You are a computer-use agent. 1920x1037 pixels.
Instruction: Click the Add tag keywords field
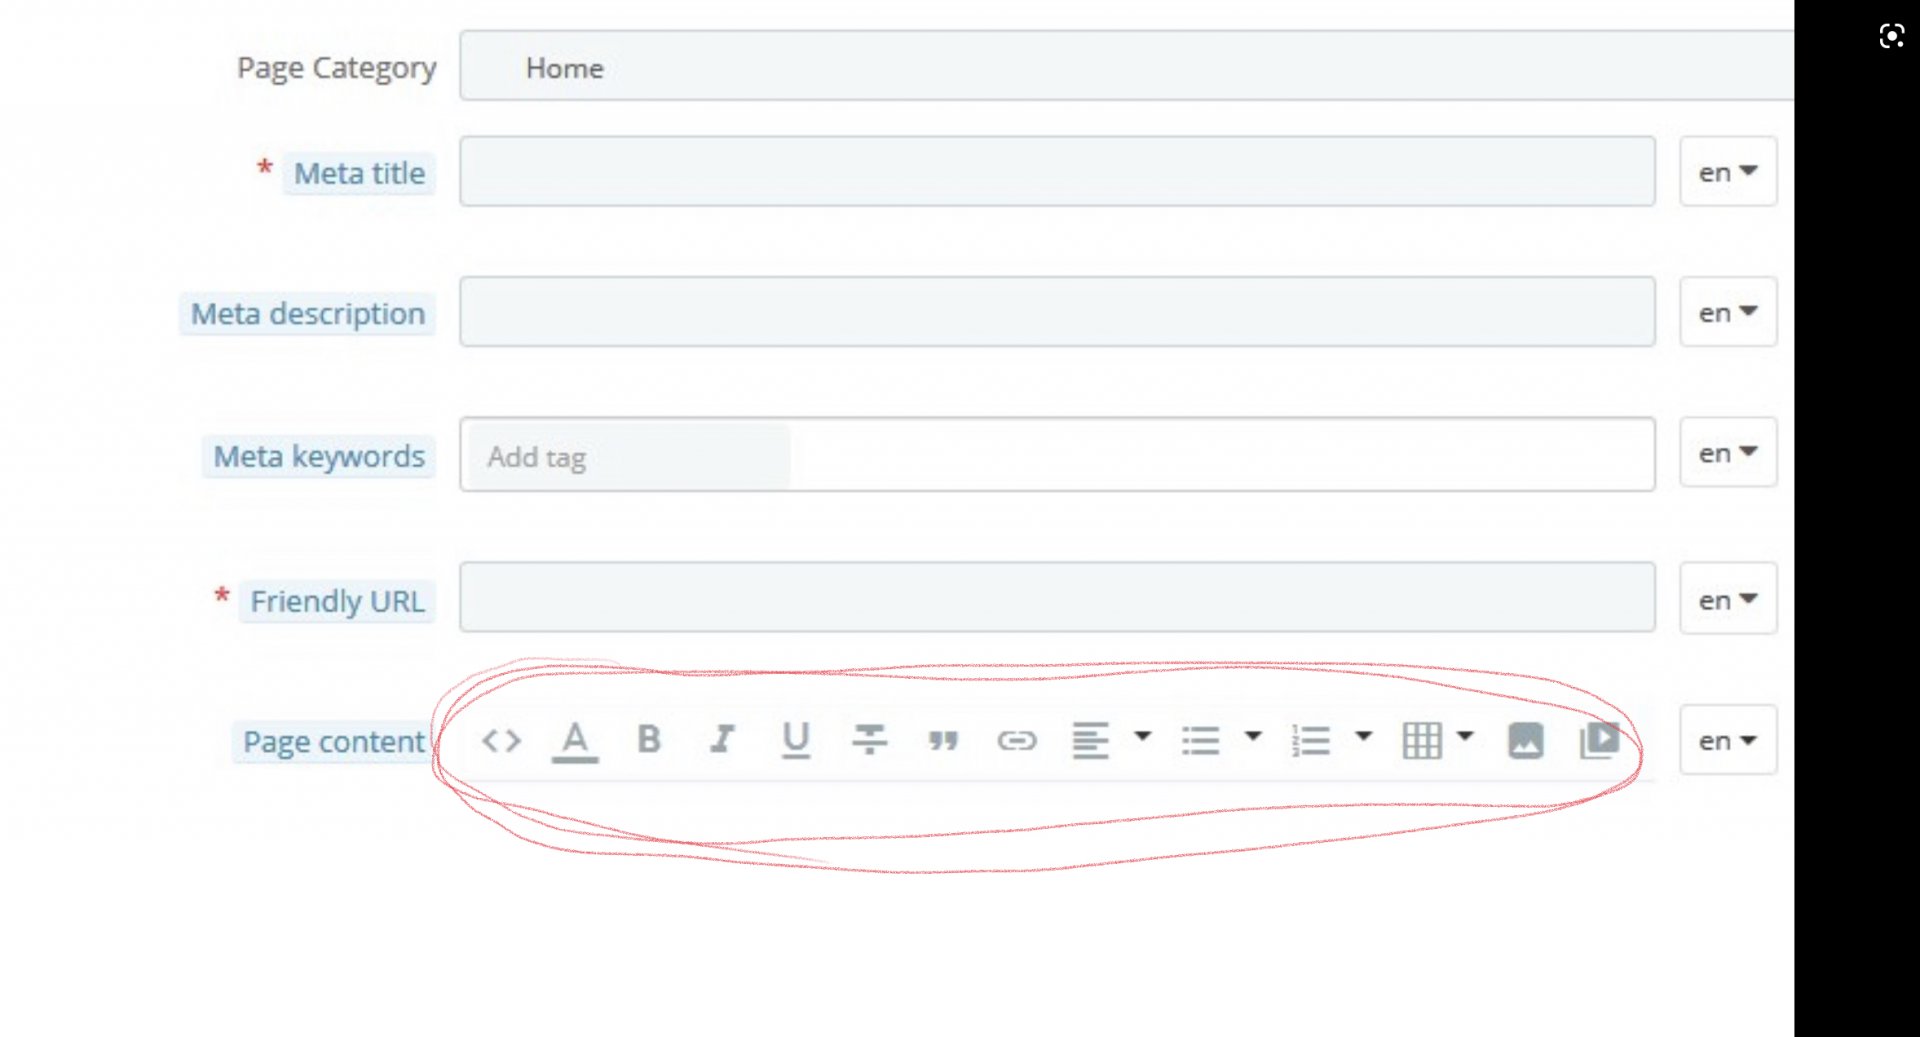click(x=1057, y=455)
